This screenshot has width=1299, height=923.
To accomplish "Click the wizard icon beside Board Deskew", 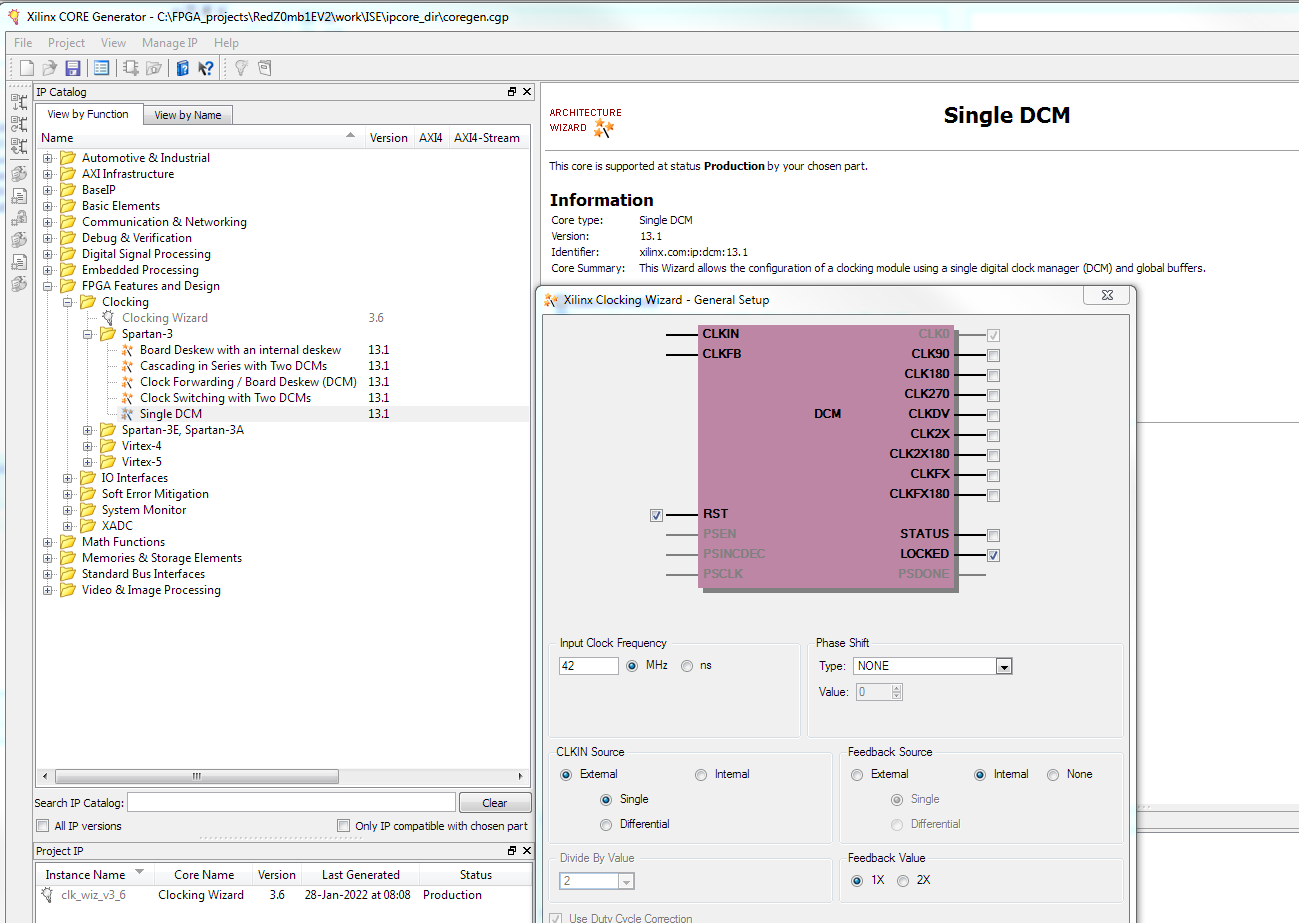I will click(127, 350).
